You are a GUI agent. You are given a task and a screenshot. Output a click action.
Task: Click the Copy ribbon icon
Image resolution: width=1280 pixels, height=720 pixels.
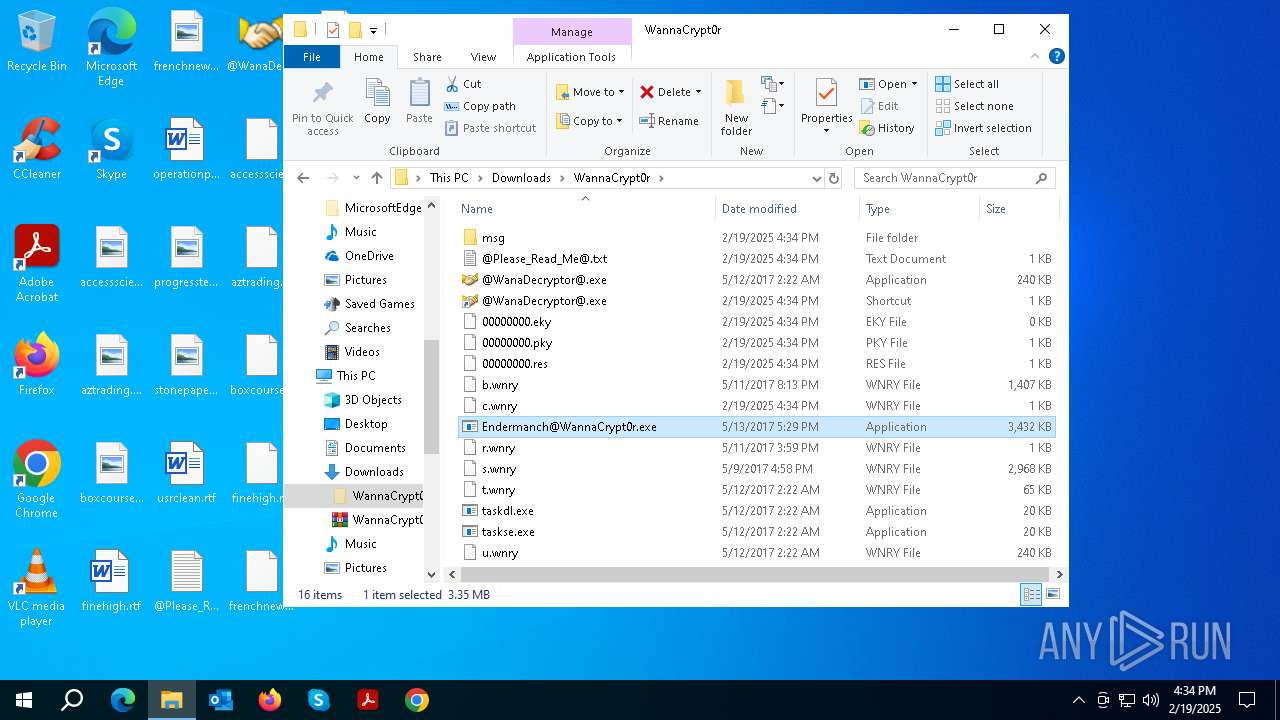tap(377, 102)
